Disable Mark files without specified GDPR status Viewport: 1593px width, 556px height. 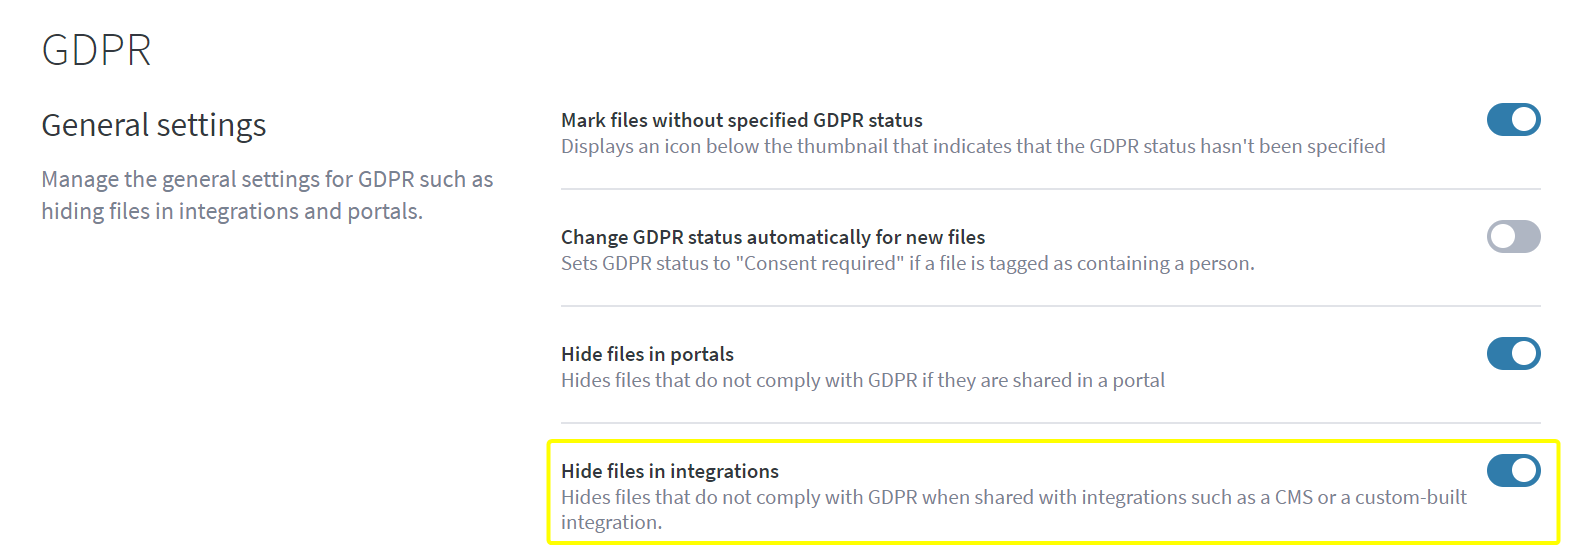coord(1513,120)
